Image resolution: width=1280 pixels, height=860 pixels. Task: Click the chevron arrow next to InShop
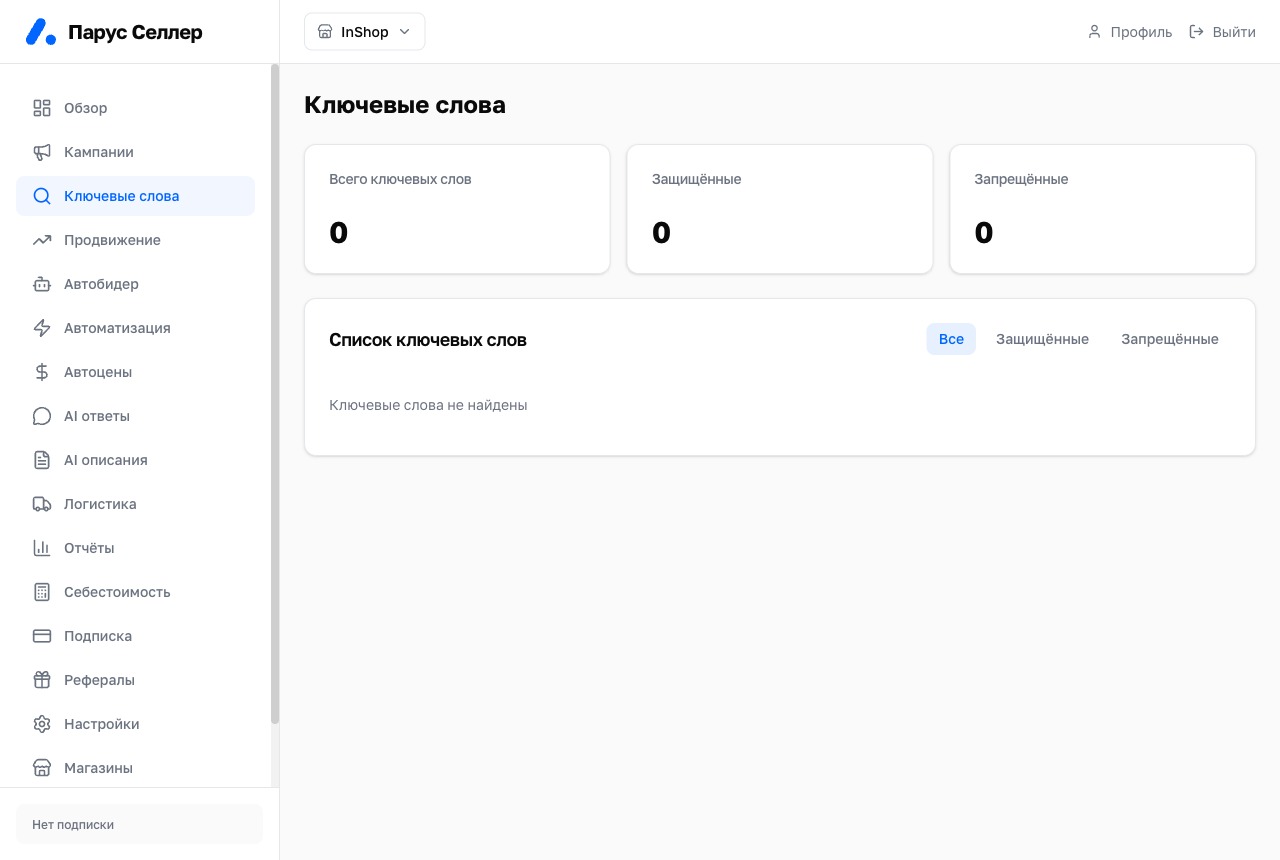click(405, 32)
